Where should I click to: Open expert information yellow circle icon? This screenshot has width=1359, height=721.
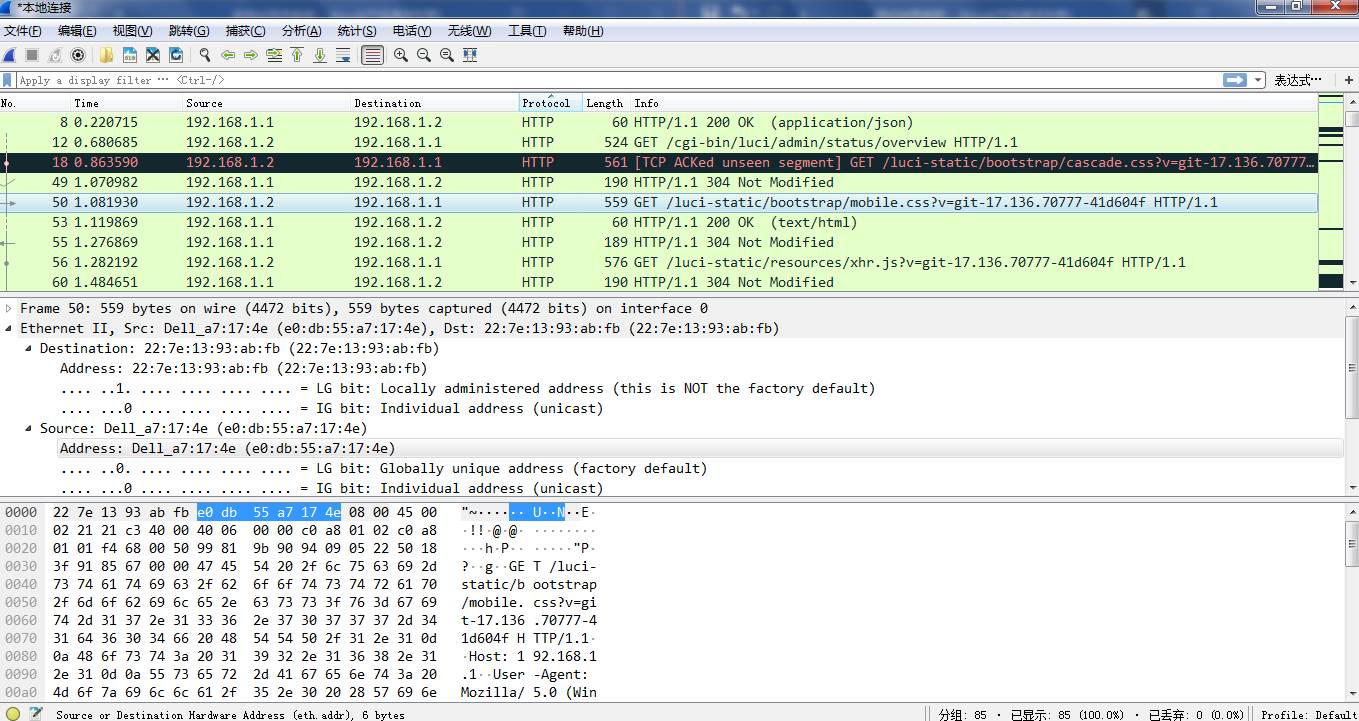[x=13, y=714]
